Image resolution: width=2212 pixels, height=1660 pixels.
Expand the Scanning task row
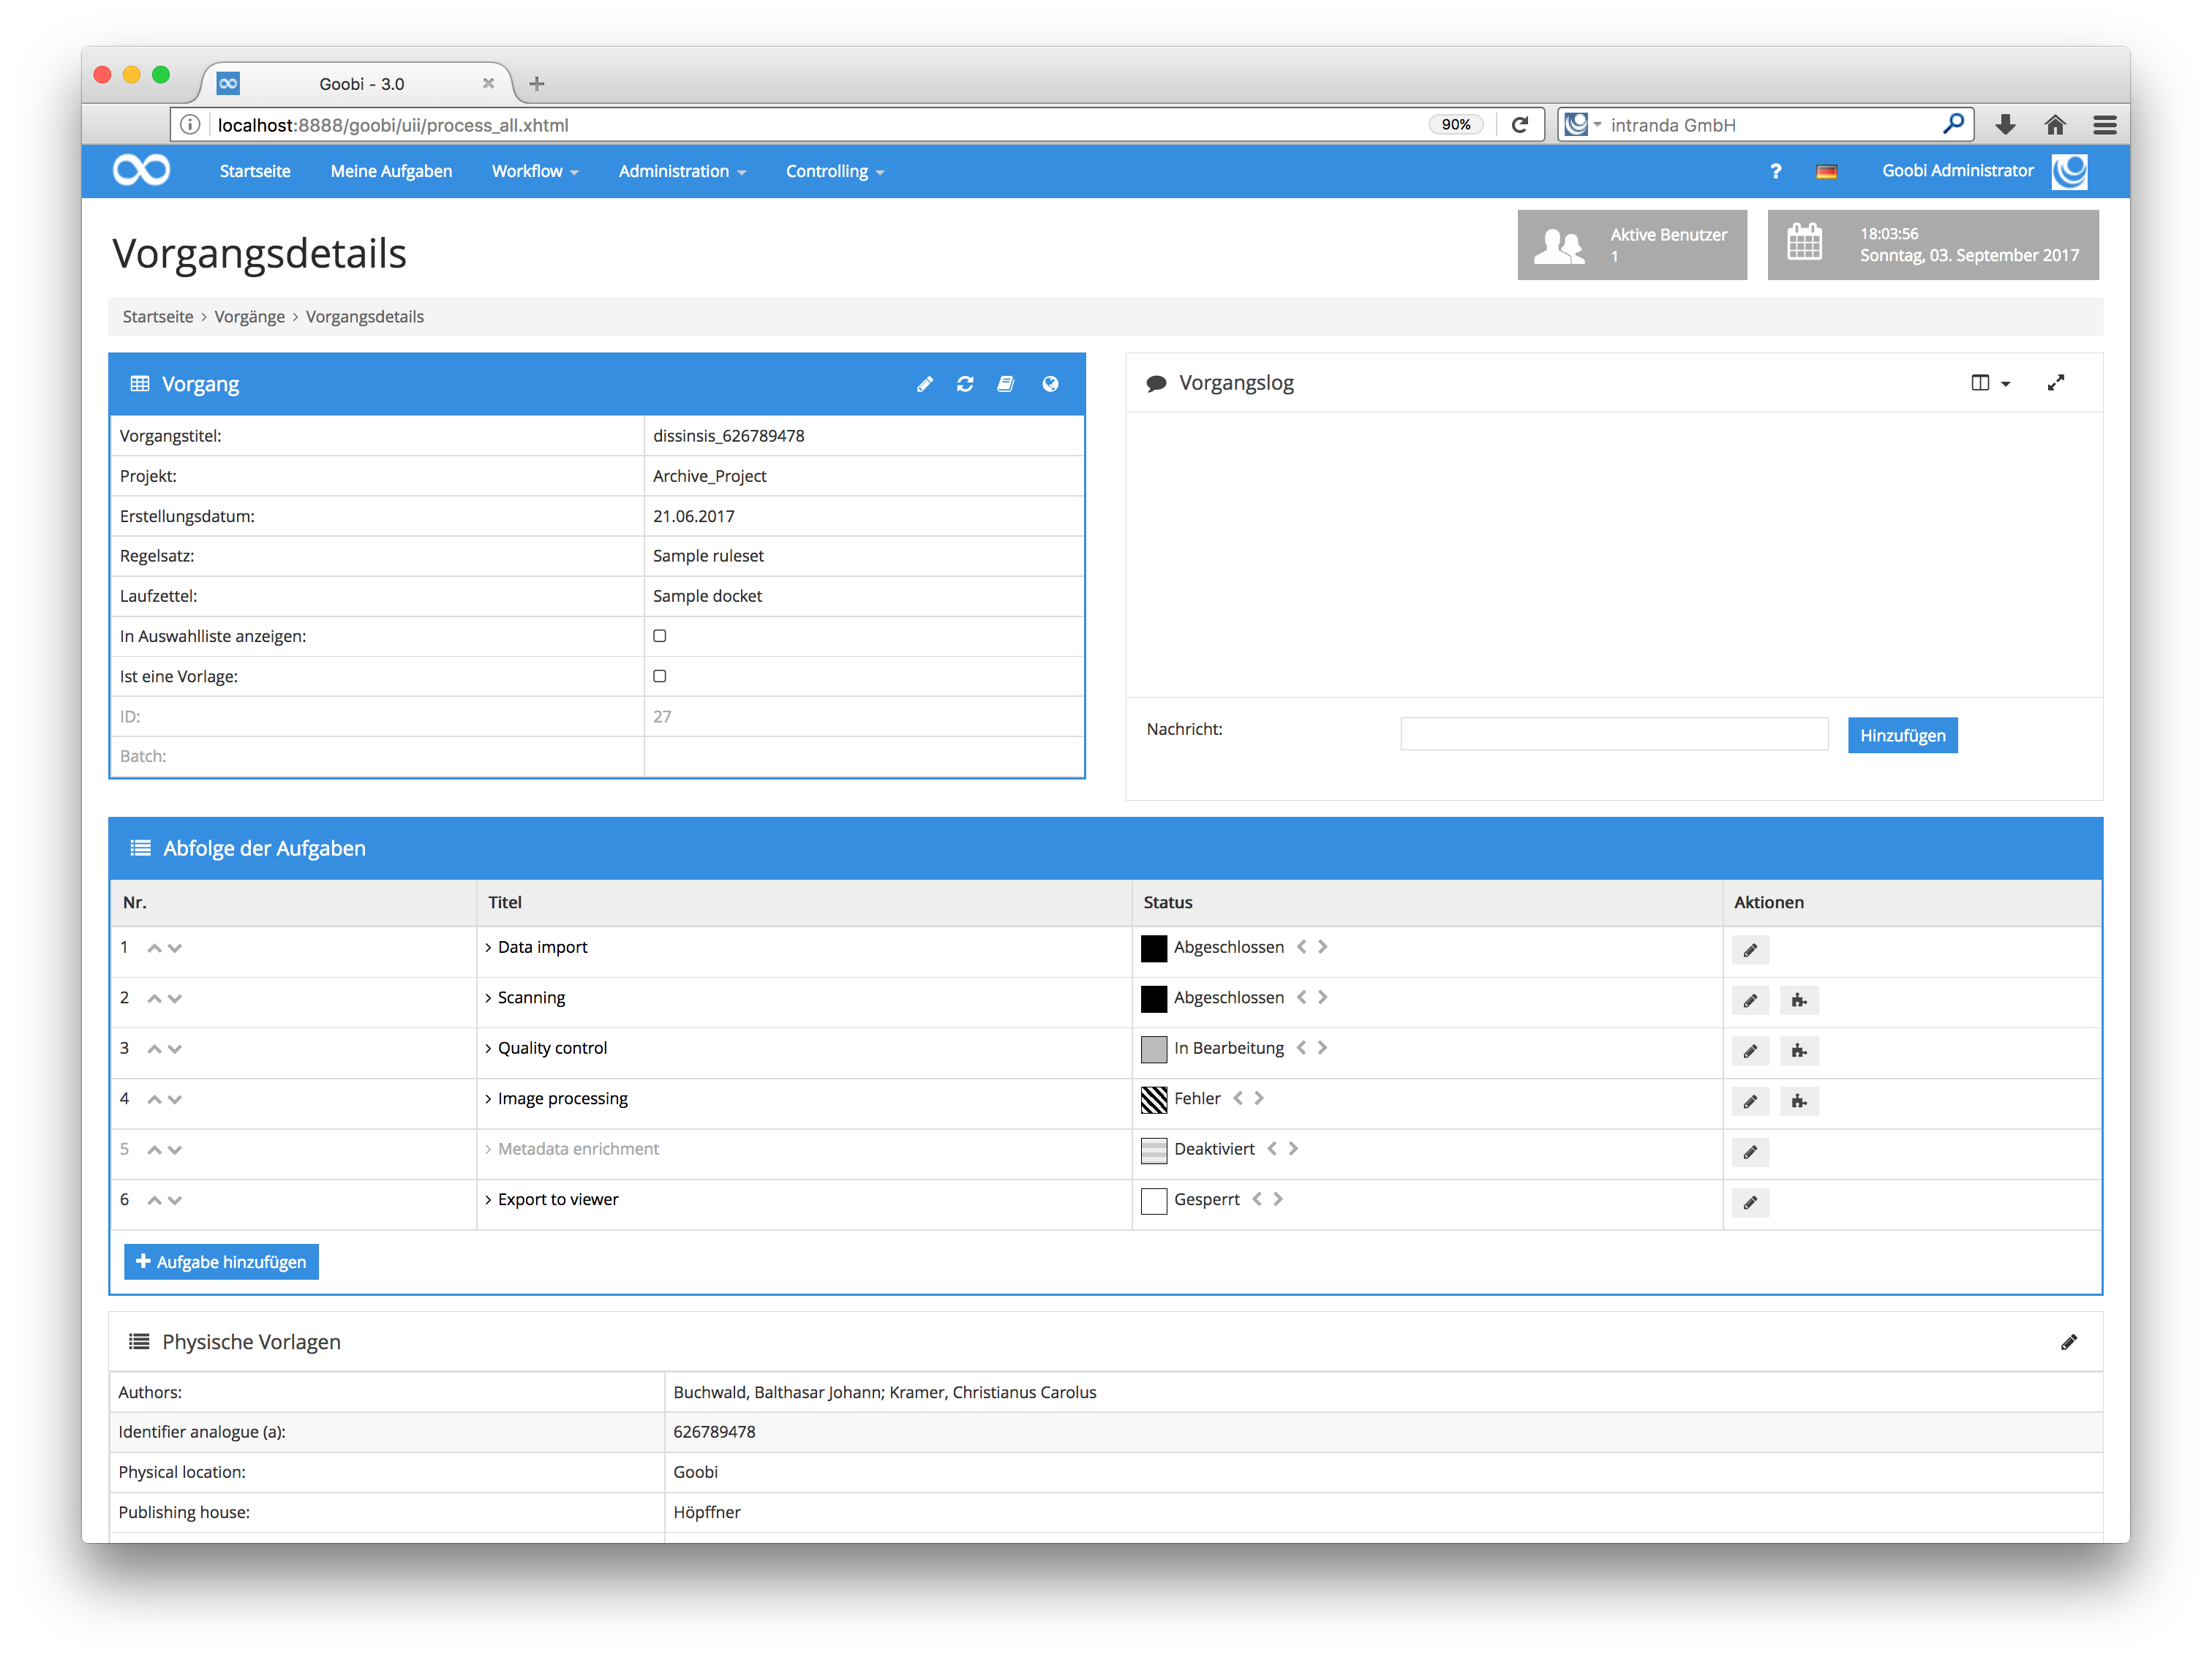coord(525,997)
